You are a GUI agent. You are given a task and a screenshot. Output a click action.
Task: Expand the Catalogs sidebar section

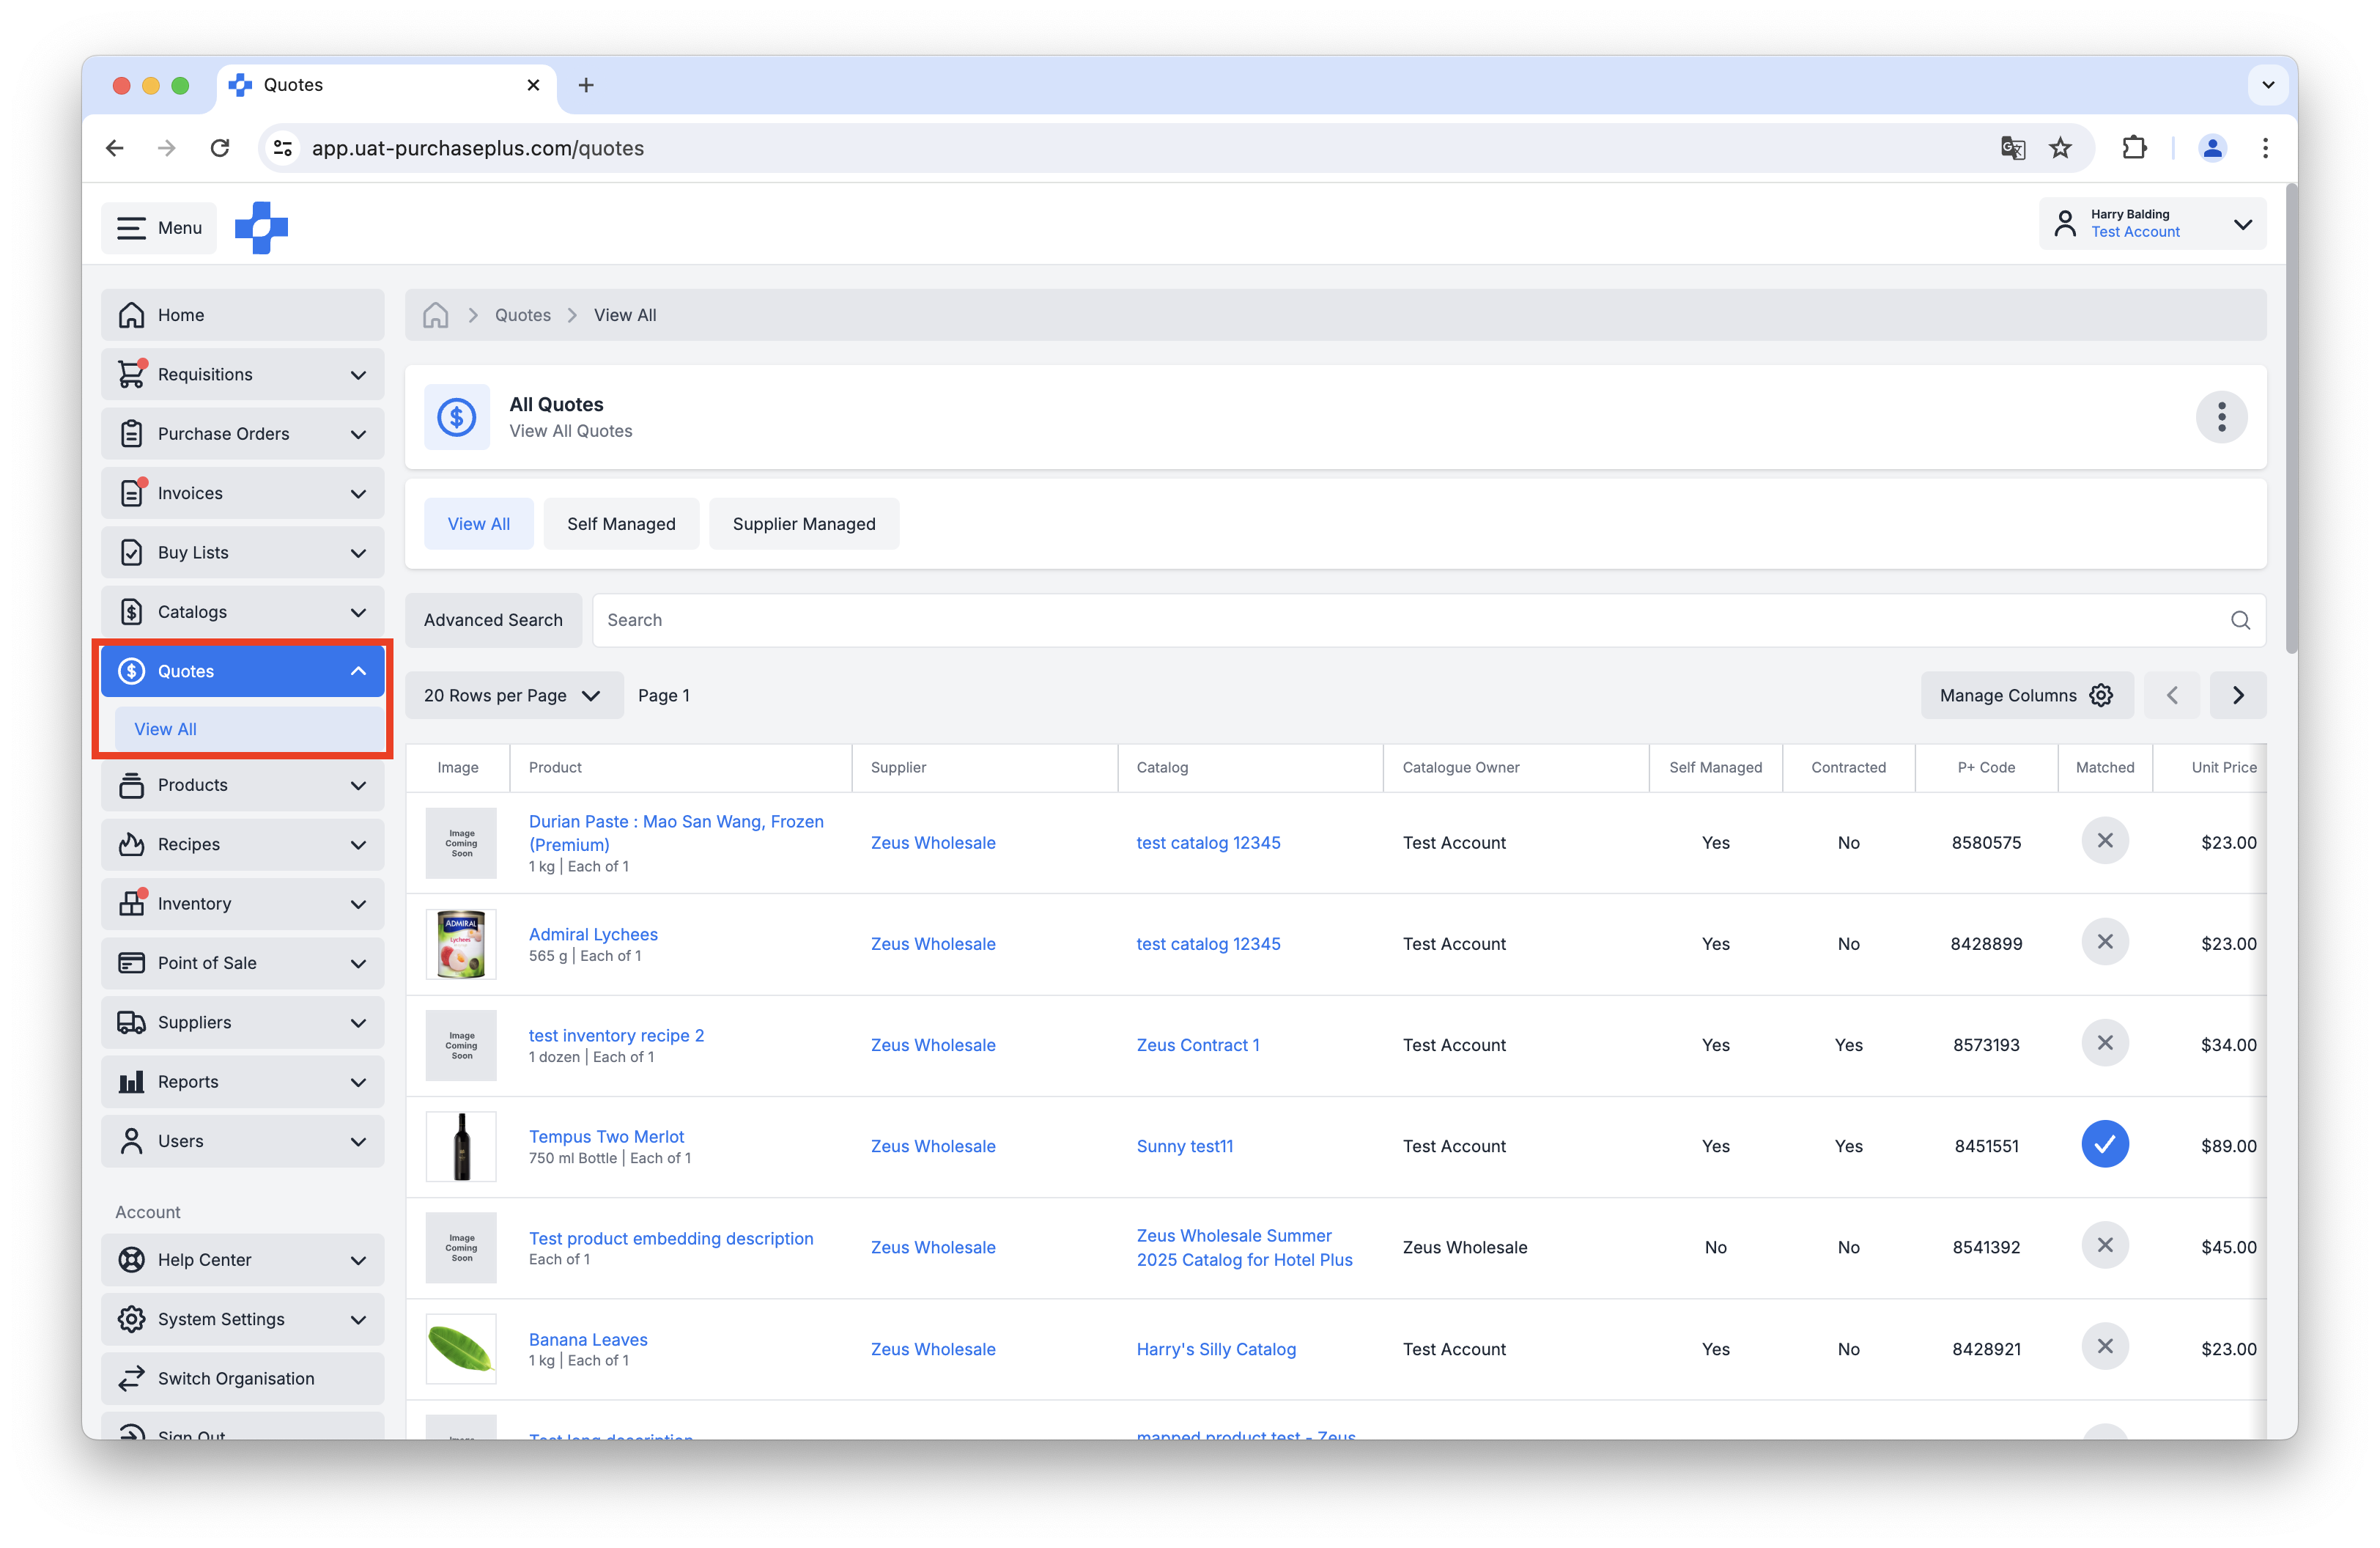click(x=243, y=612)
